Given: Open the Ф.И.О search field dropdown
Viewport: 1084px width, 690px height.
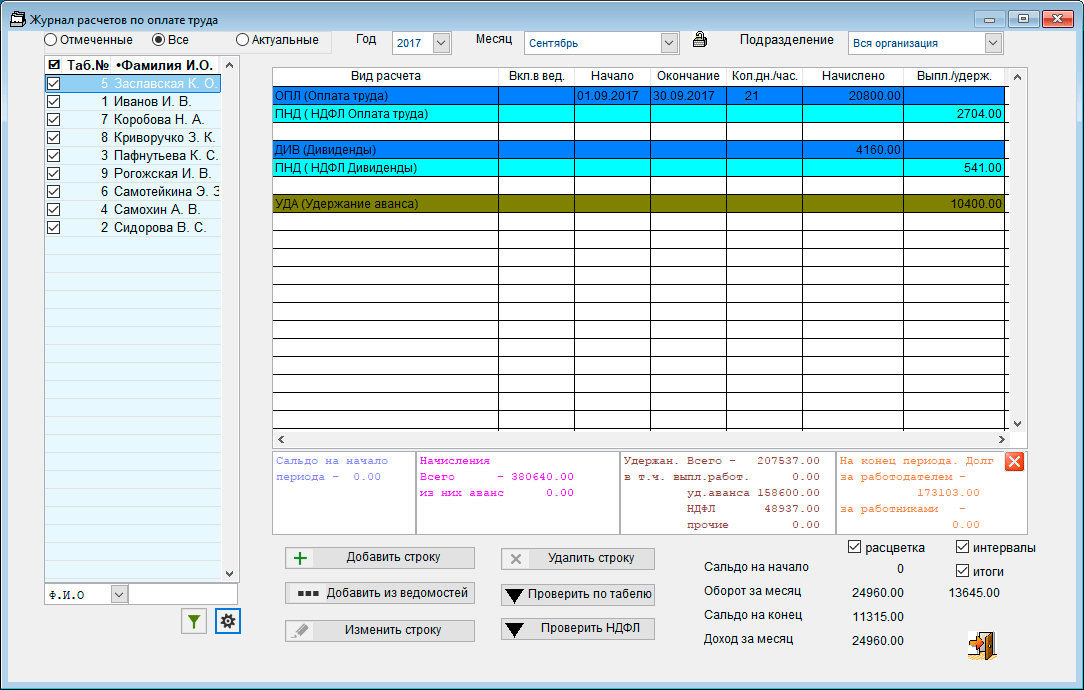Looking at the screenshot, I should pos(119,595).
